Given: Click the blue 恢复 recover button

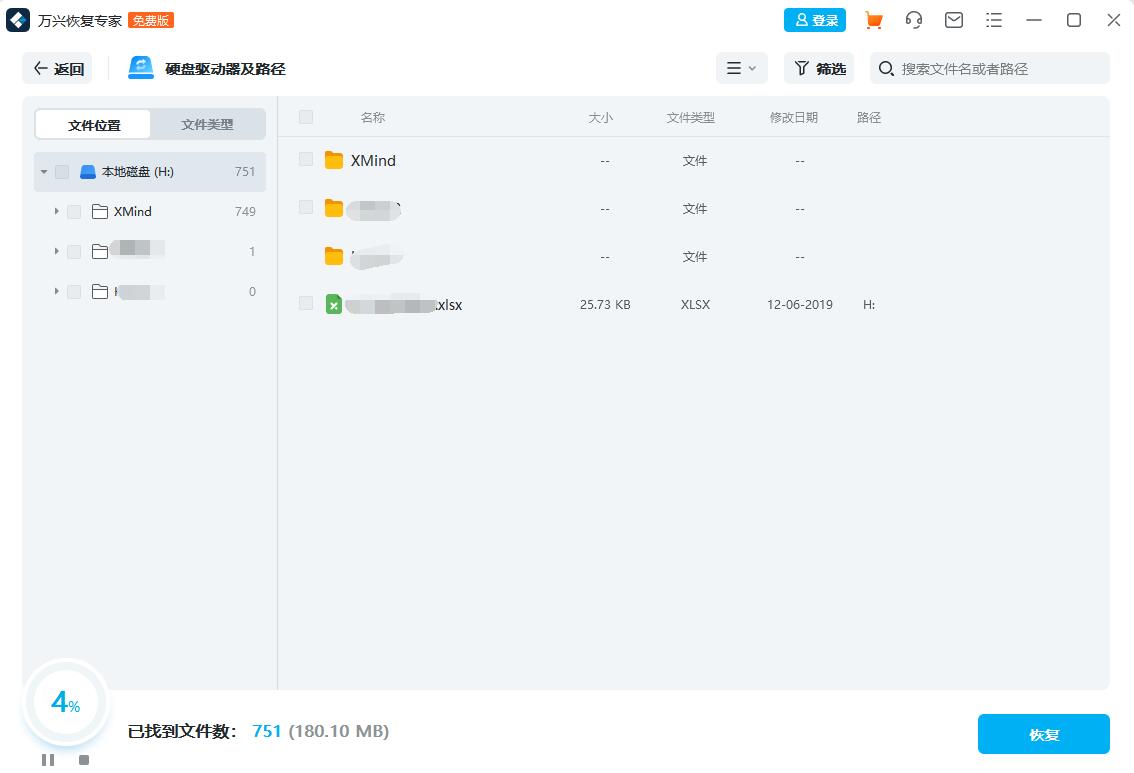Looking at the screenshot, I should [x=1043, y=733].
